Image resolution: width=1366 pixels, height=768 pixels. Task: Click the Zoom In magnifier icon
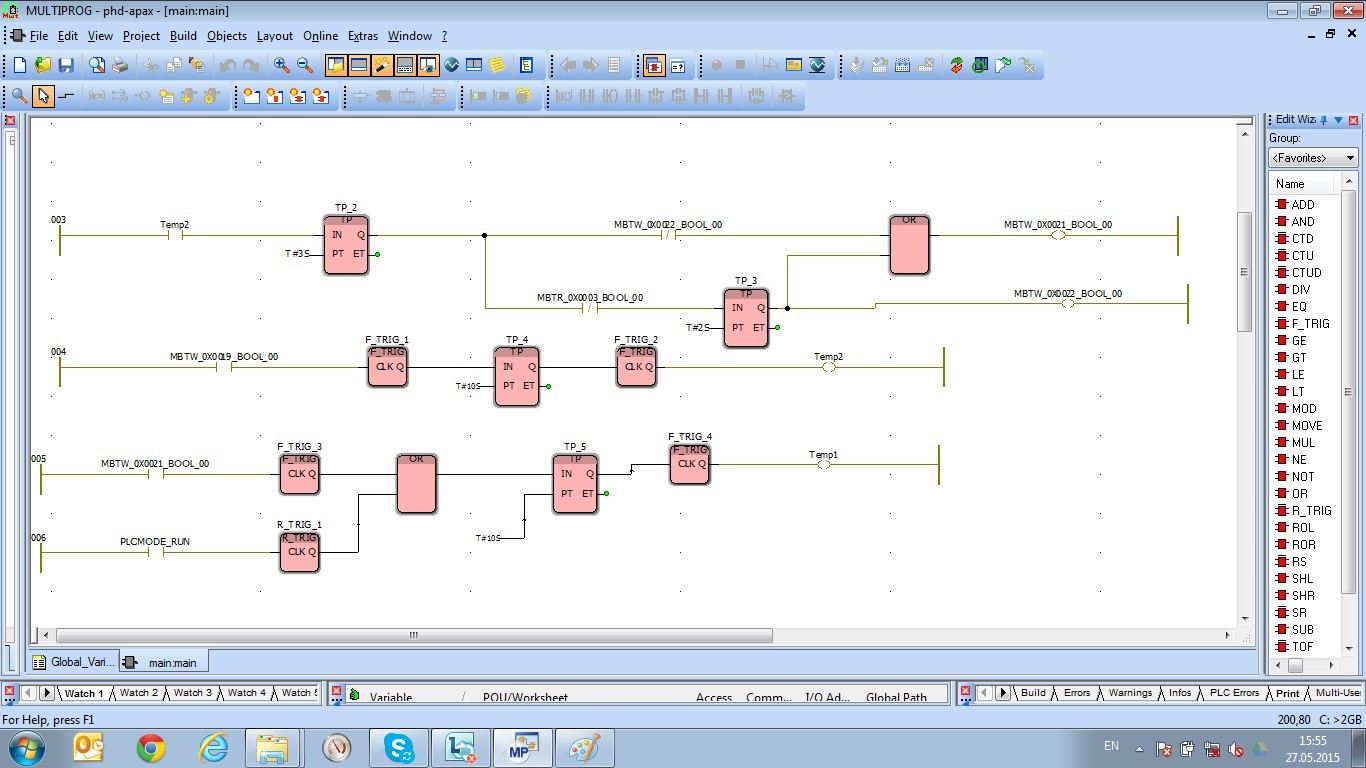point(282,65)
